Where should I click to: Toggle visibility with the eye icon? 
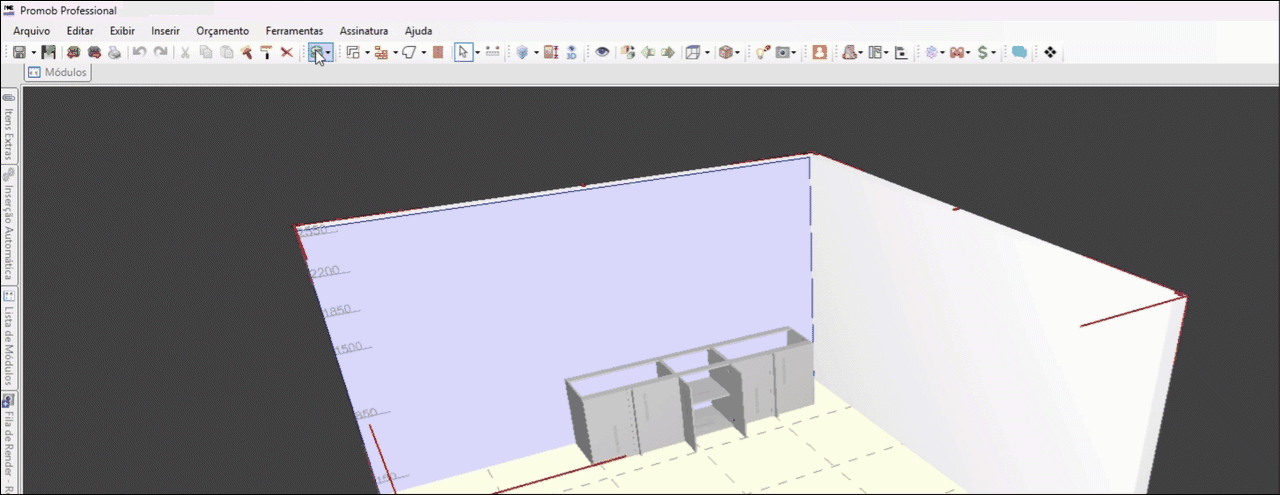point(602,52)
